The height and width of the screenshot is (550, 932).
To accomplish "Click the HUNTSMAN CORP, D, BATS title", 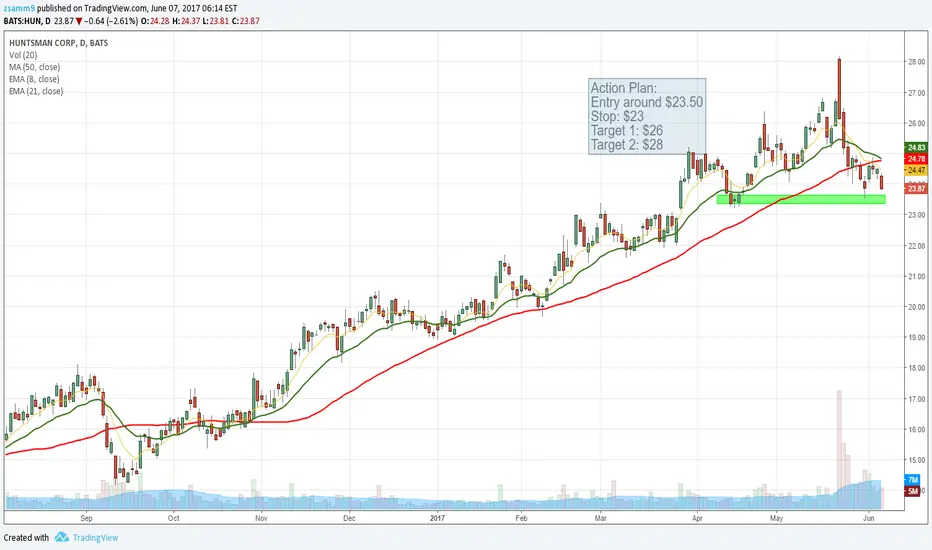I will click(59, 43).
